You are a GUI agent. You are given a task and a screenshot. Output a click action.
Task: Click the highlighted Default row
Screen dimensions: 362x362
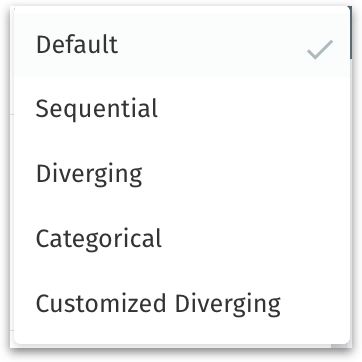[182, 44]
